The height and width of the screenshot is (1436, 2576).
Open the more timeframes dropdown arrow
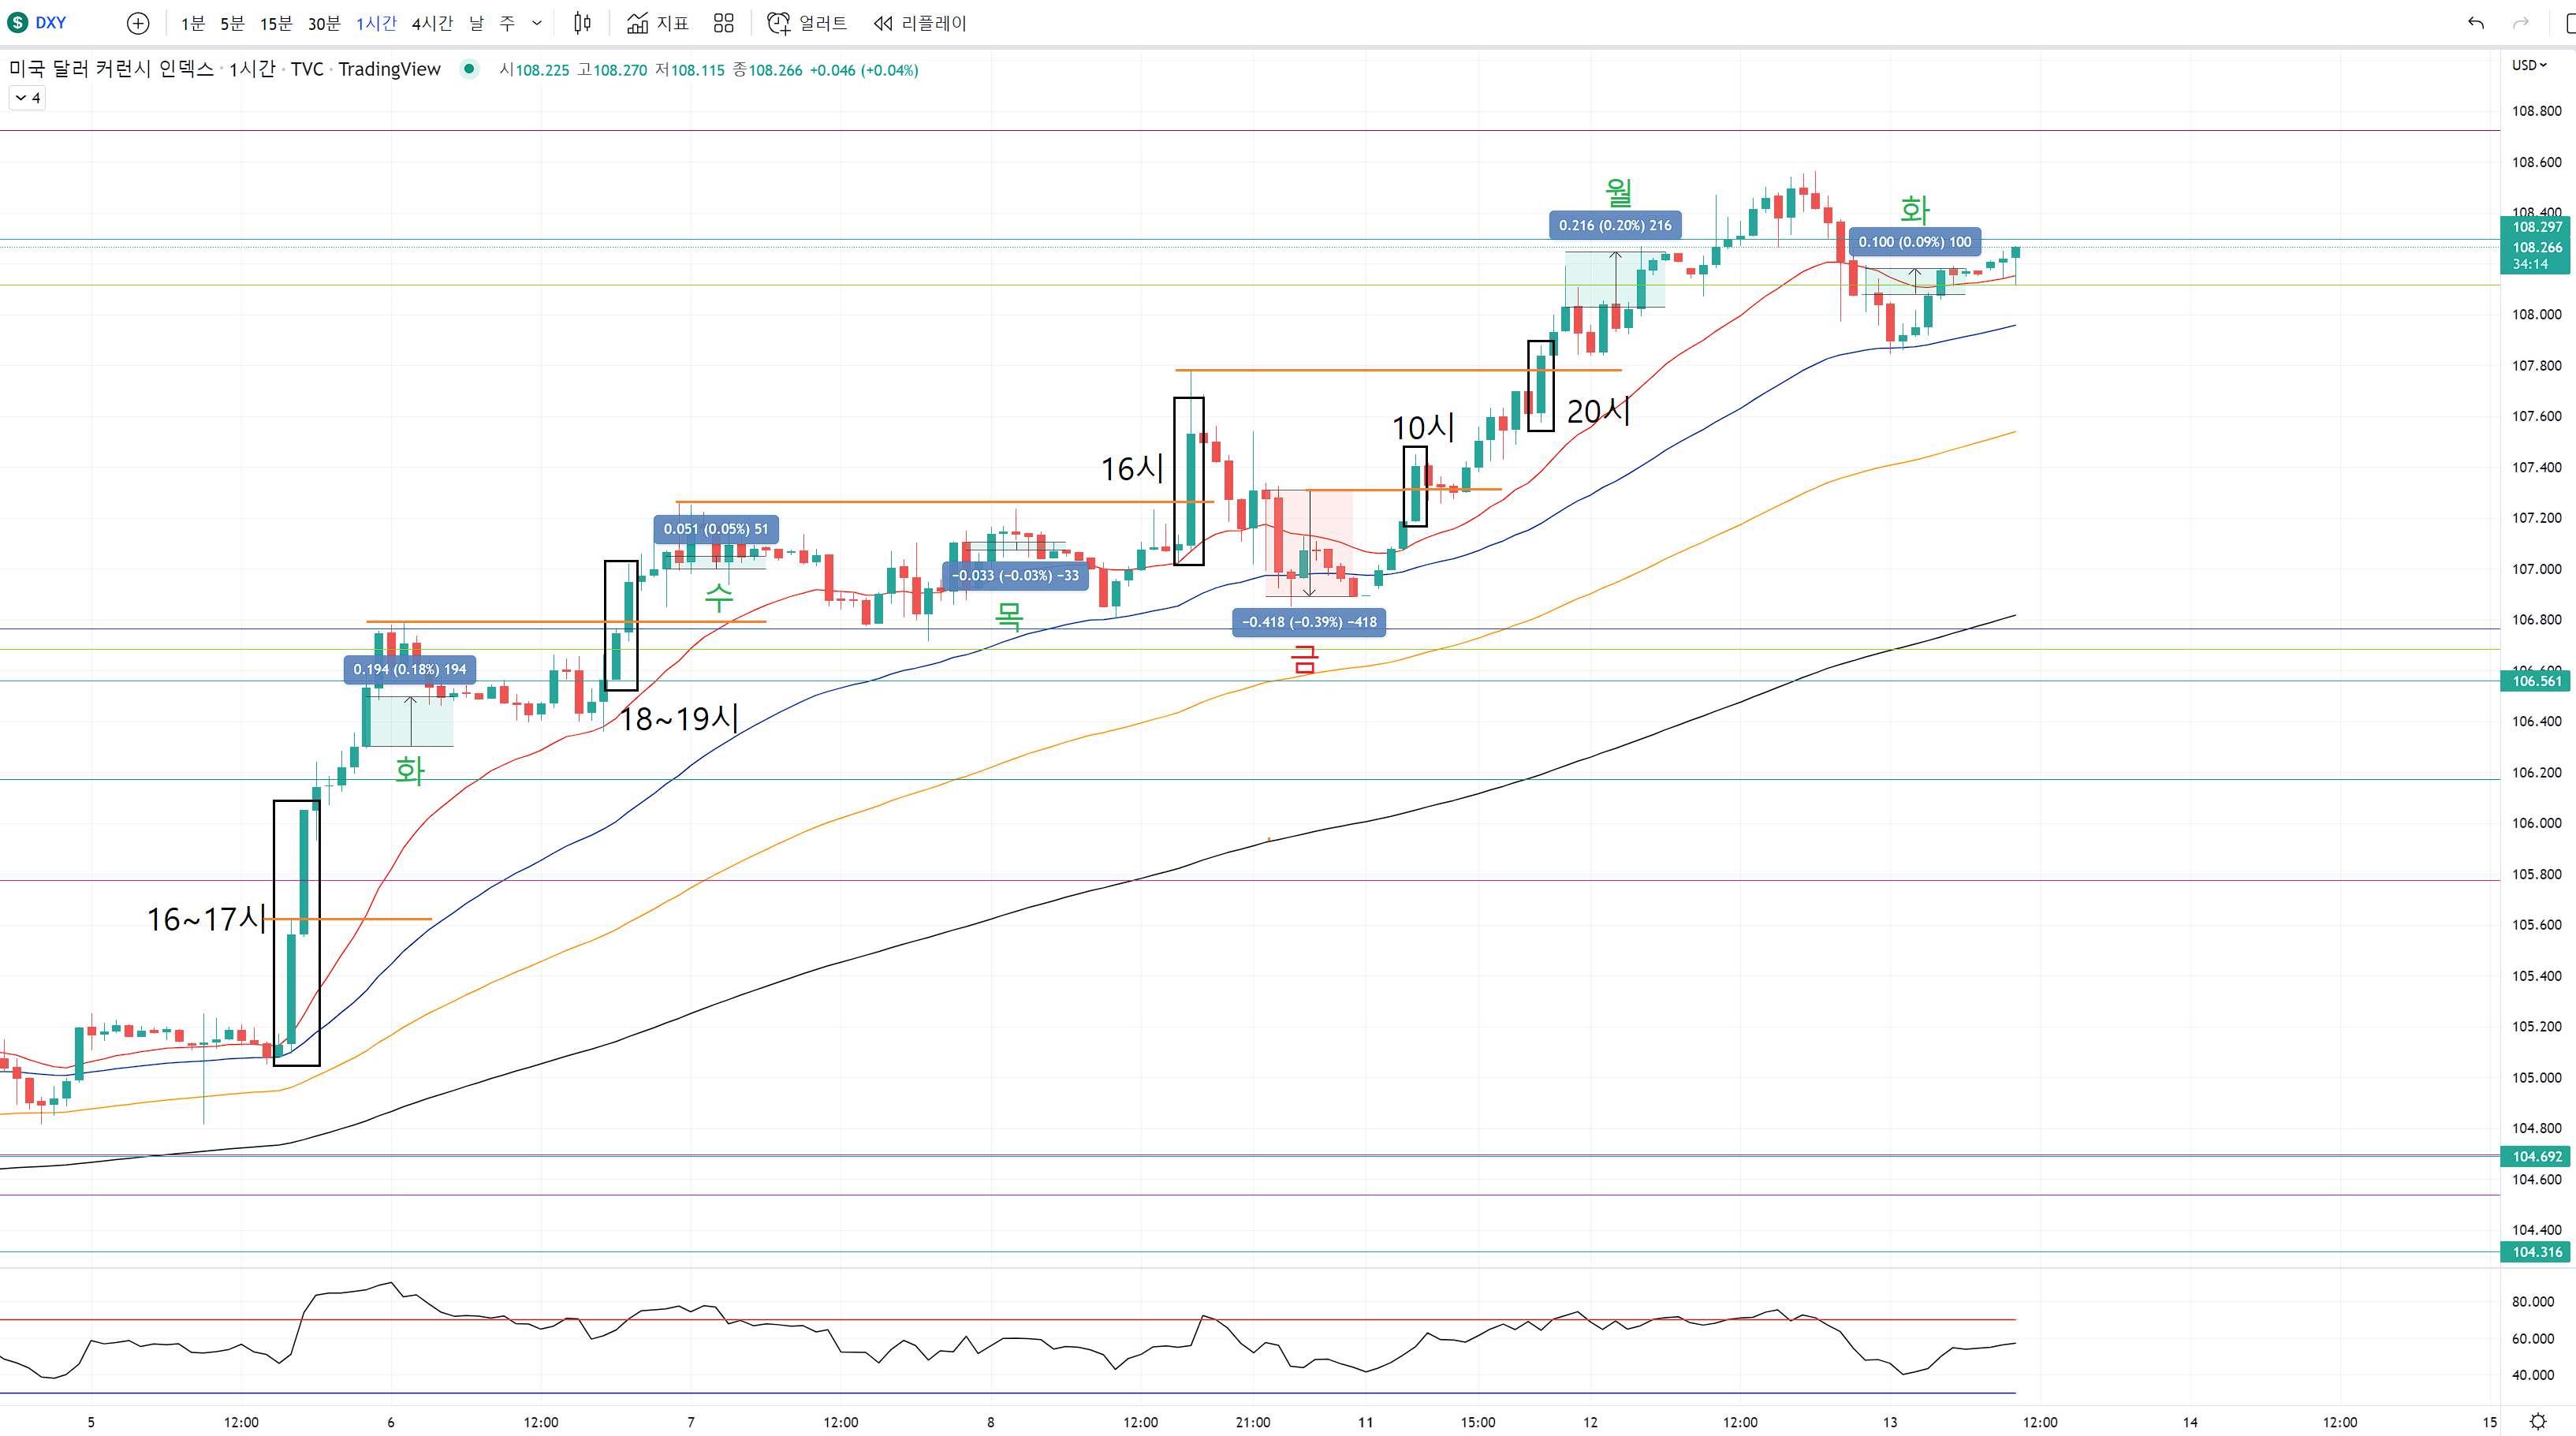tap(537, 23)
